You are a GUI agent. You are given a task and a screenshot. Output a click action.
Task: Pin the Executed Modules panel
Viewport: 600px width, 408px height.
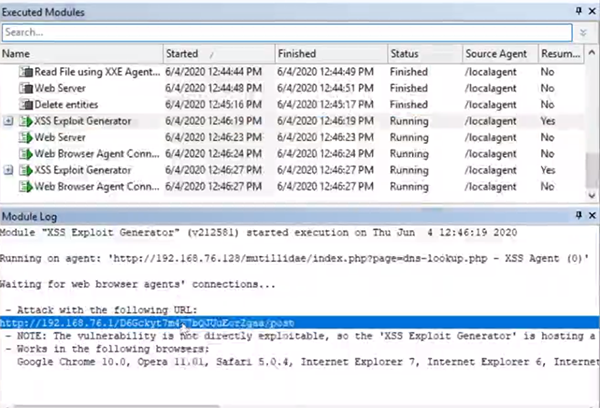click(579, 11)
